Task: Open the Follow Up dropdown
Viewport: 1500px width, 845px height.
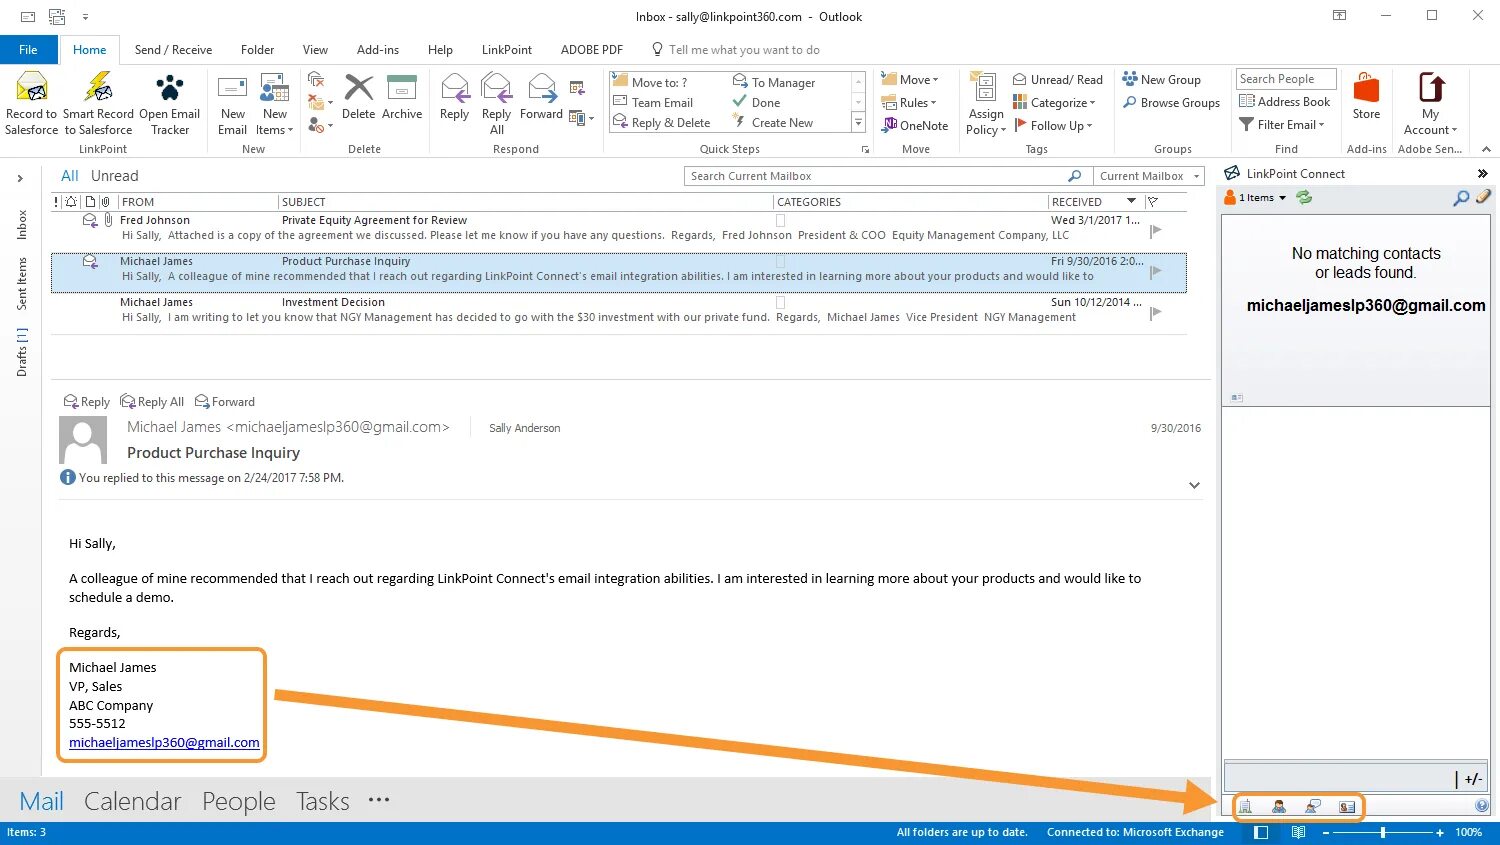Action: coord(1053,125)
